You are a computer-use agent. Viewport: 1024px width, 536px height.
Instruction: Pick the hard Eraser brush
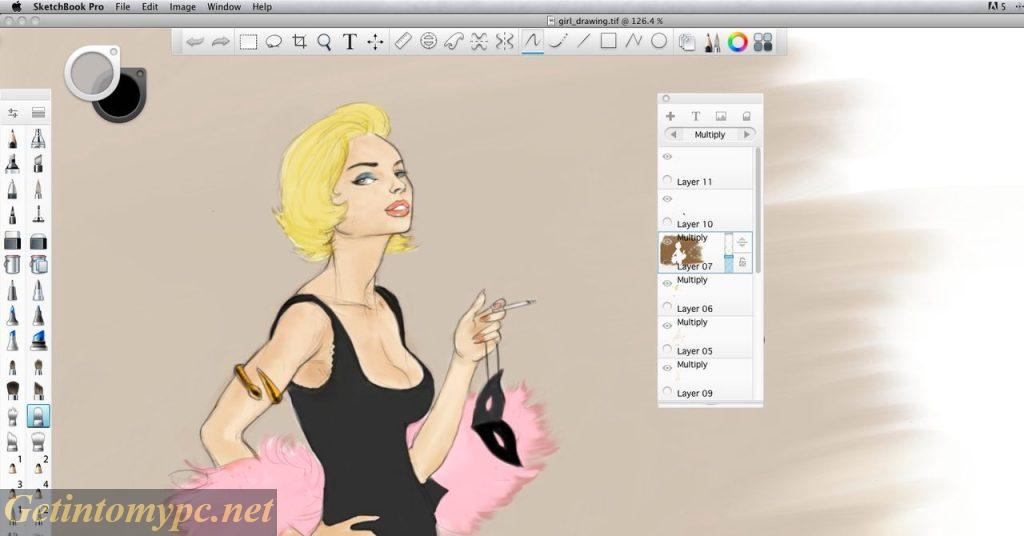pos(12,240)
